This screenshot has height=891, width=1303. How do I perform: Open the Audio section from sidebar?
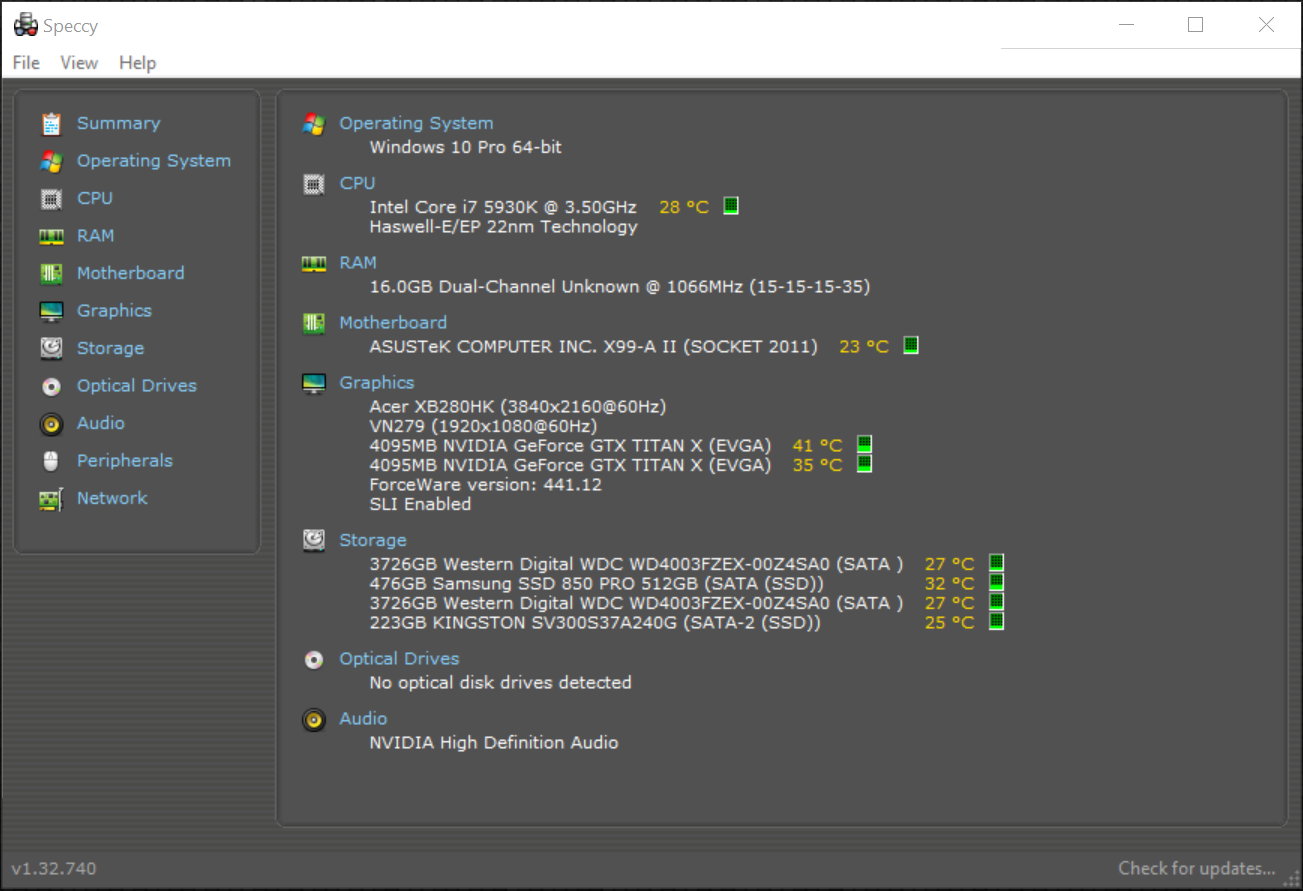(101, 424)
